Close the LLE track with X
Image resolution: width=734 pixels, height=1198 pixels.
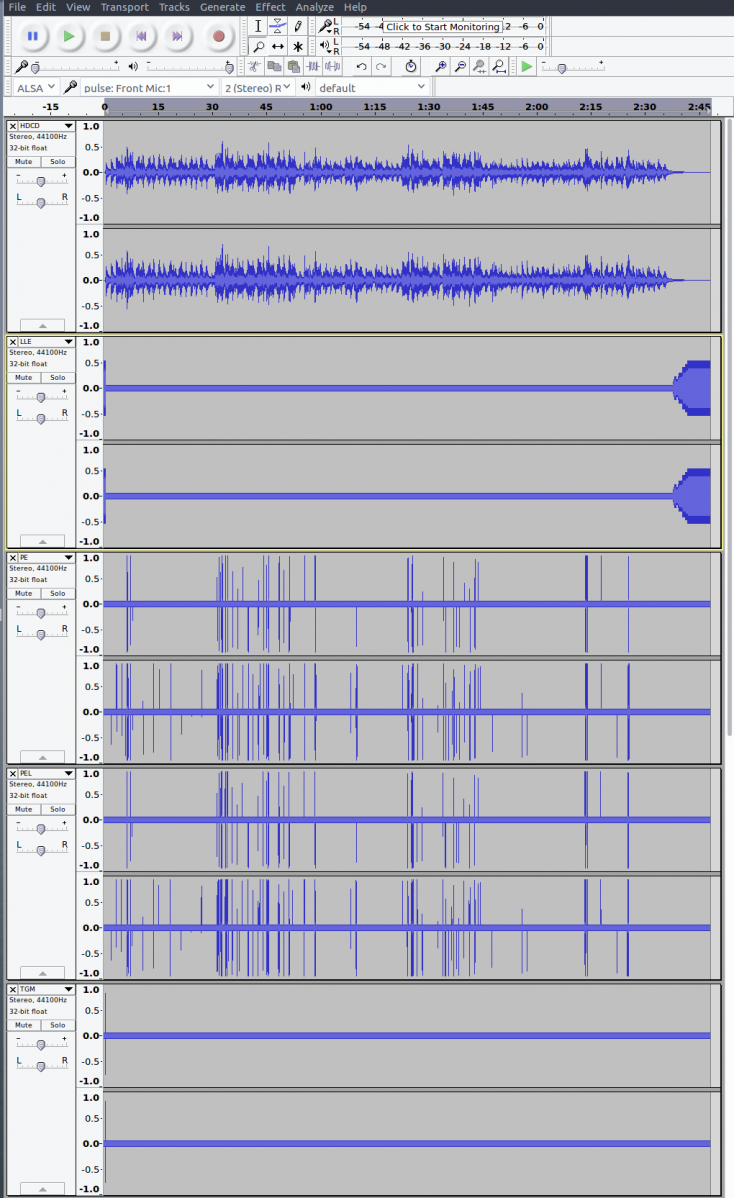[x=13, y=342]
